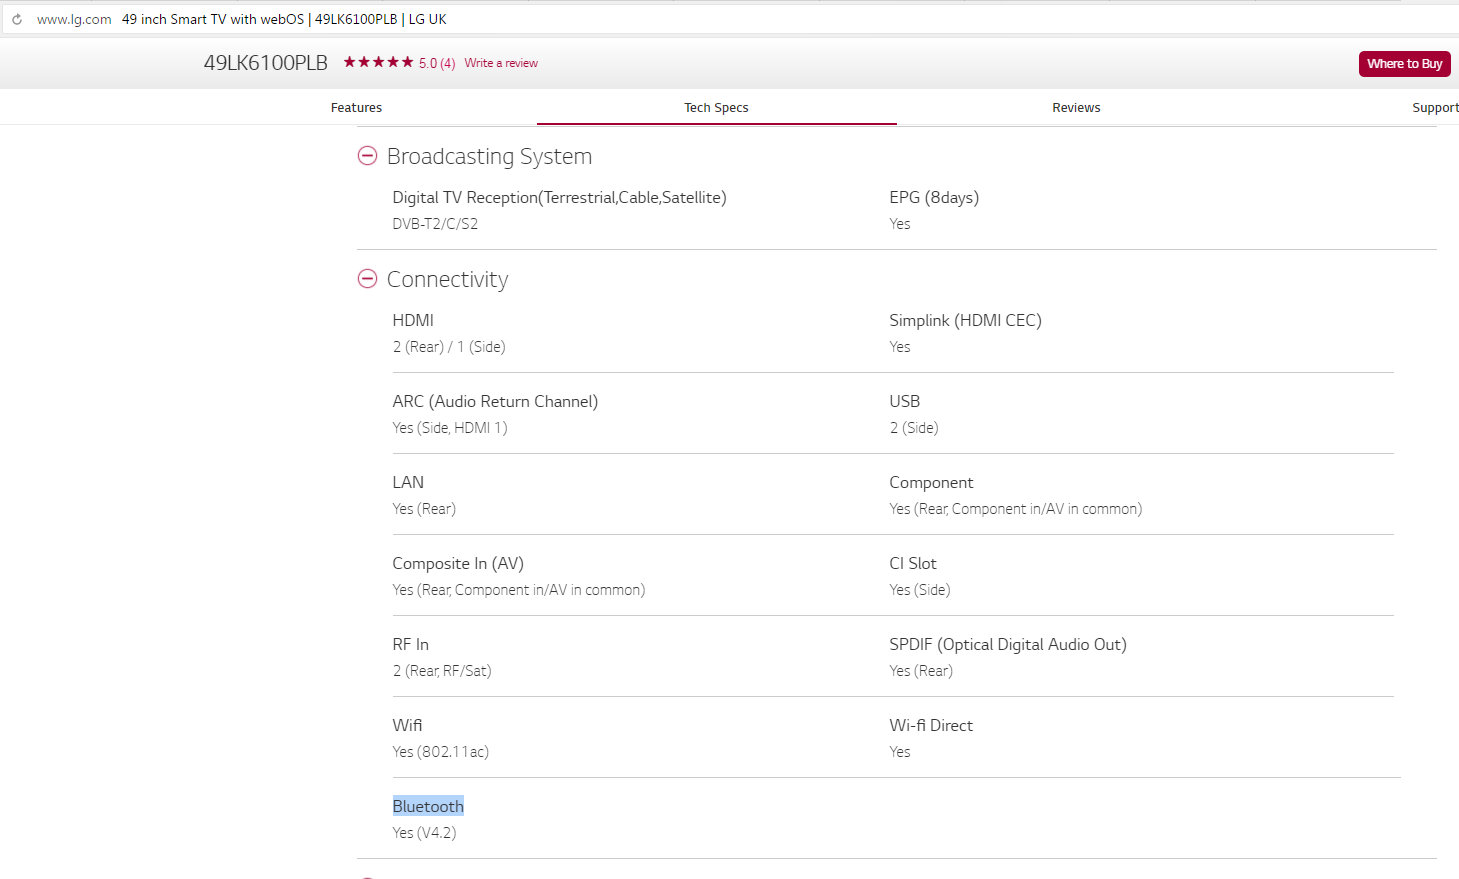Click the Wi-fi Direct spec label

tap(930, 725)
